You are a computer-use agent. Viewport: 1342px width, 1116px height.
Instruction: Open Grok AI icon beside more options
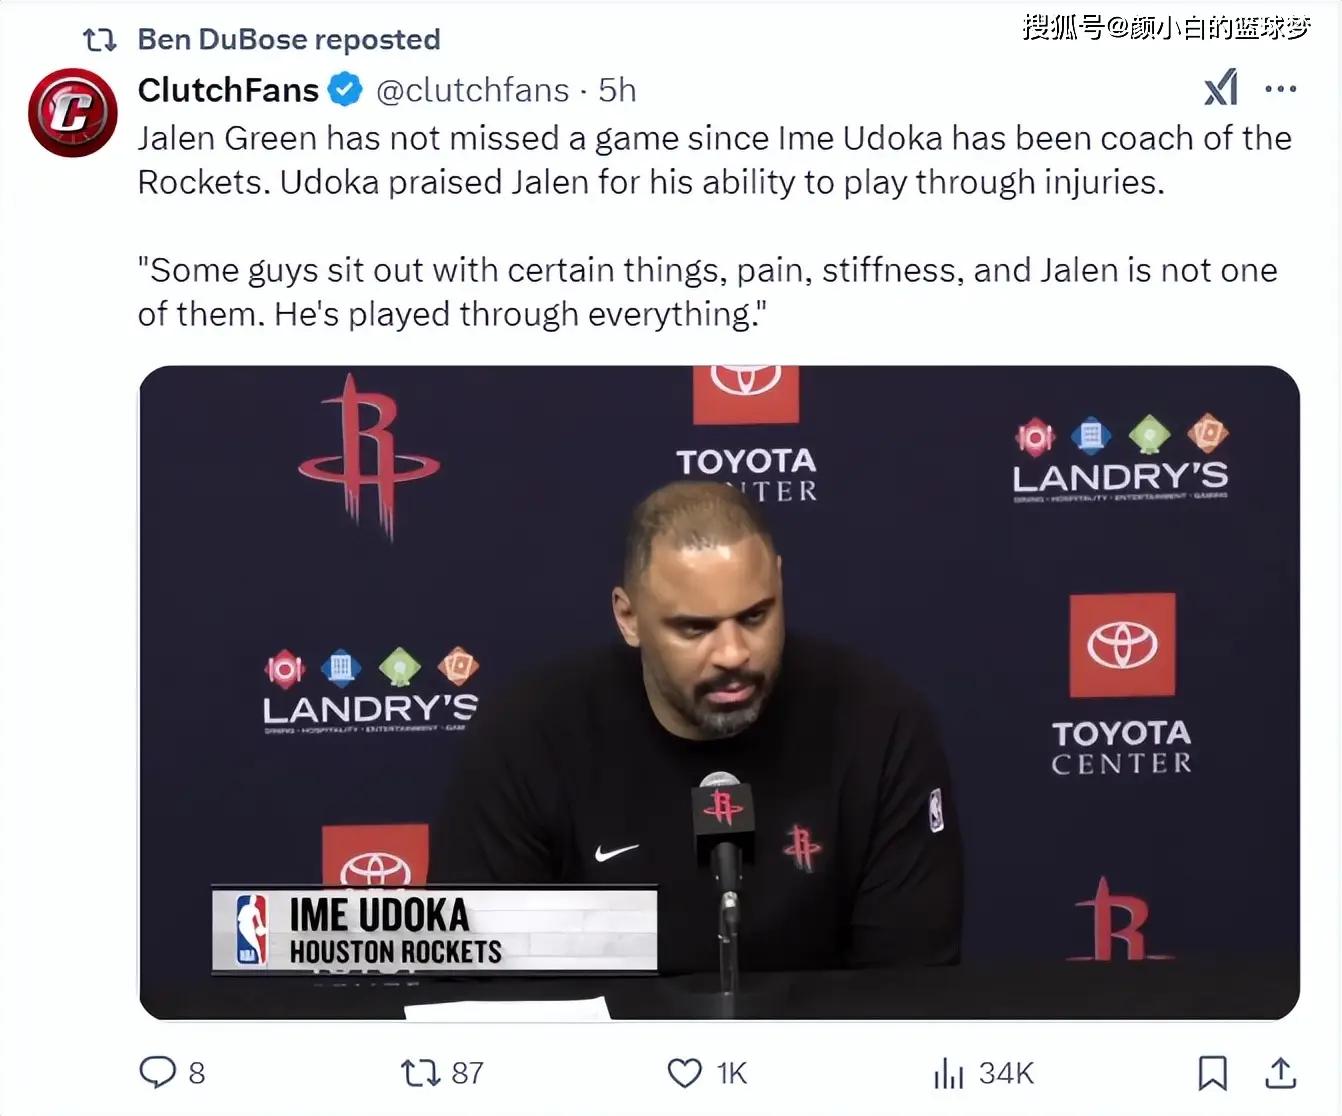[x=1221, y=89]
